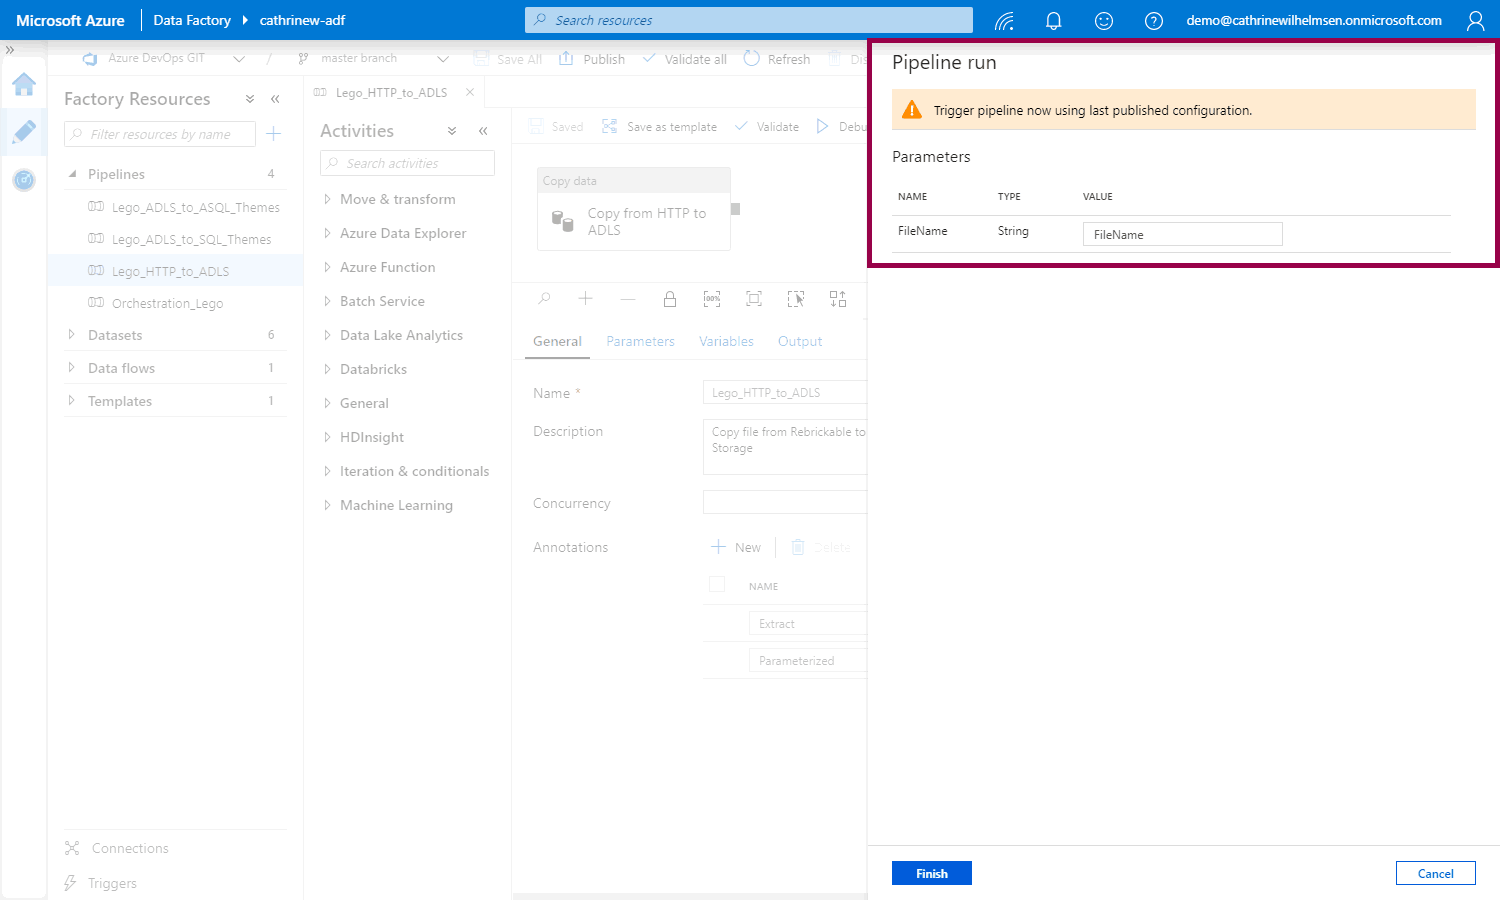Click the lock canvas icon
1500x900 pixels.
click(670, 299)
